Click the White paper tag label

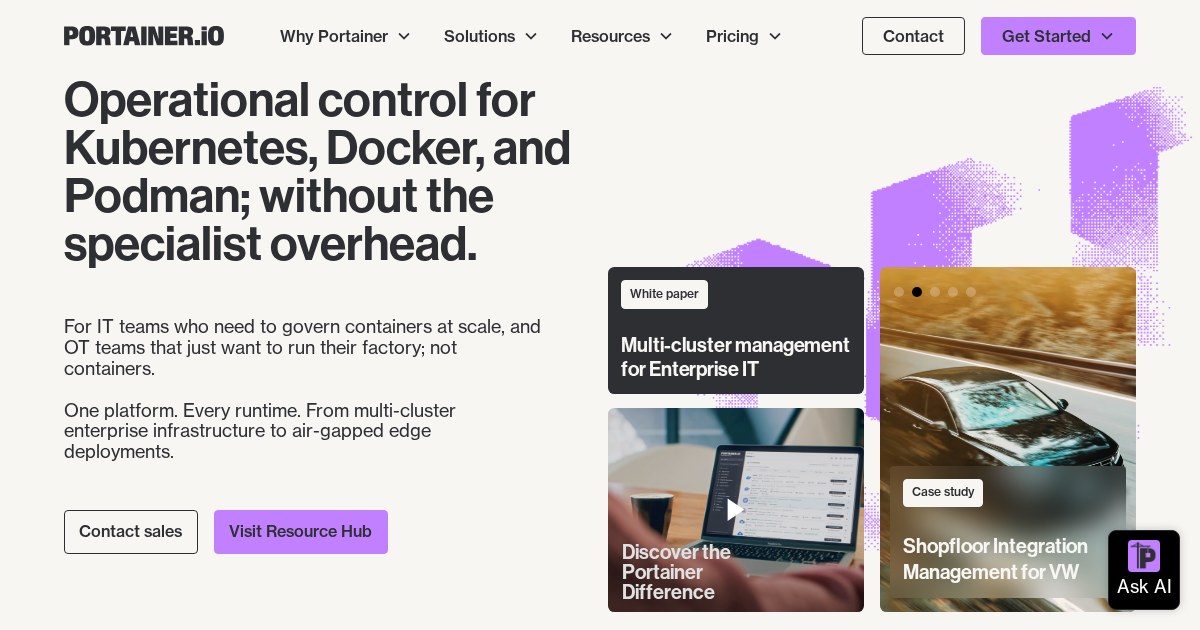[664, 294]
